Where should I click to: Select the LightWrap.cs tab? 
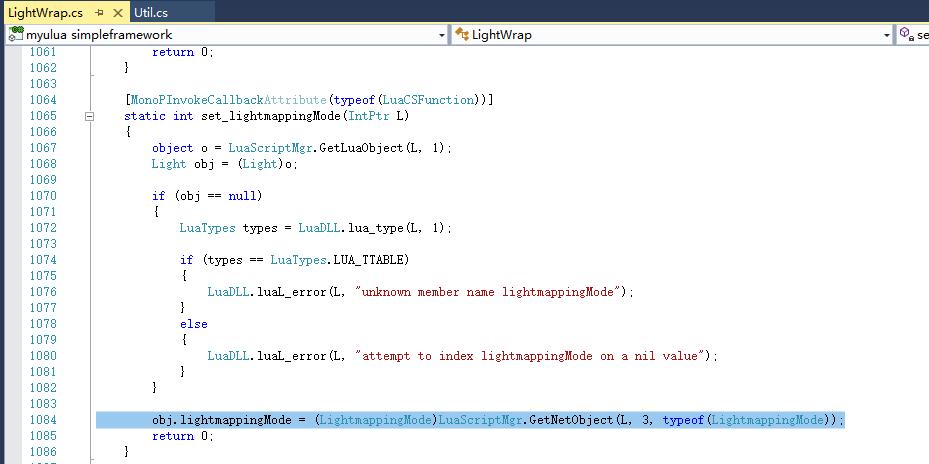point(45,12)
